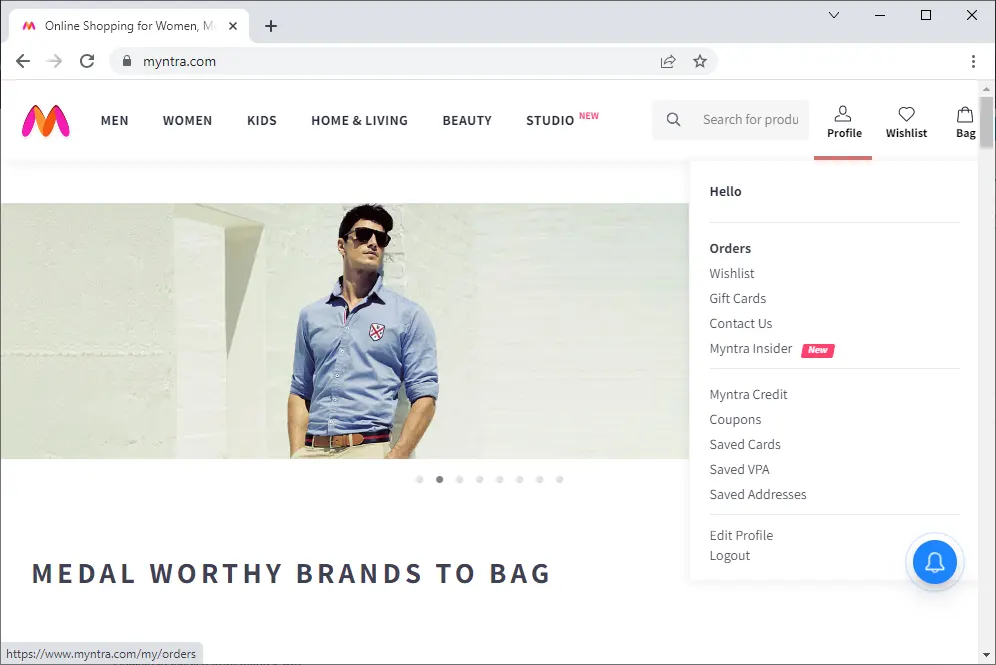This screenshot has width=996, height=665.
Task: Open Saved Addresses in the profile dropdown
Action: pos(758,495)
